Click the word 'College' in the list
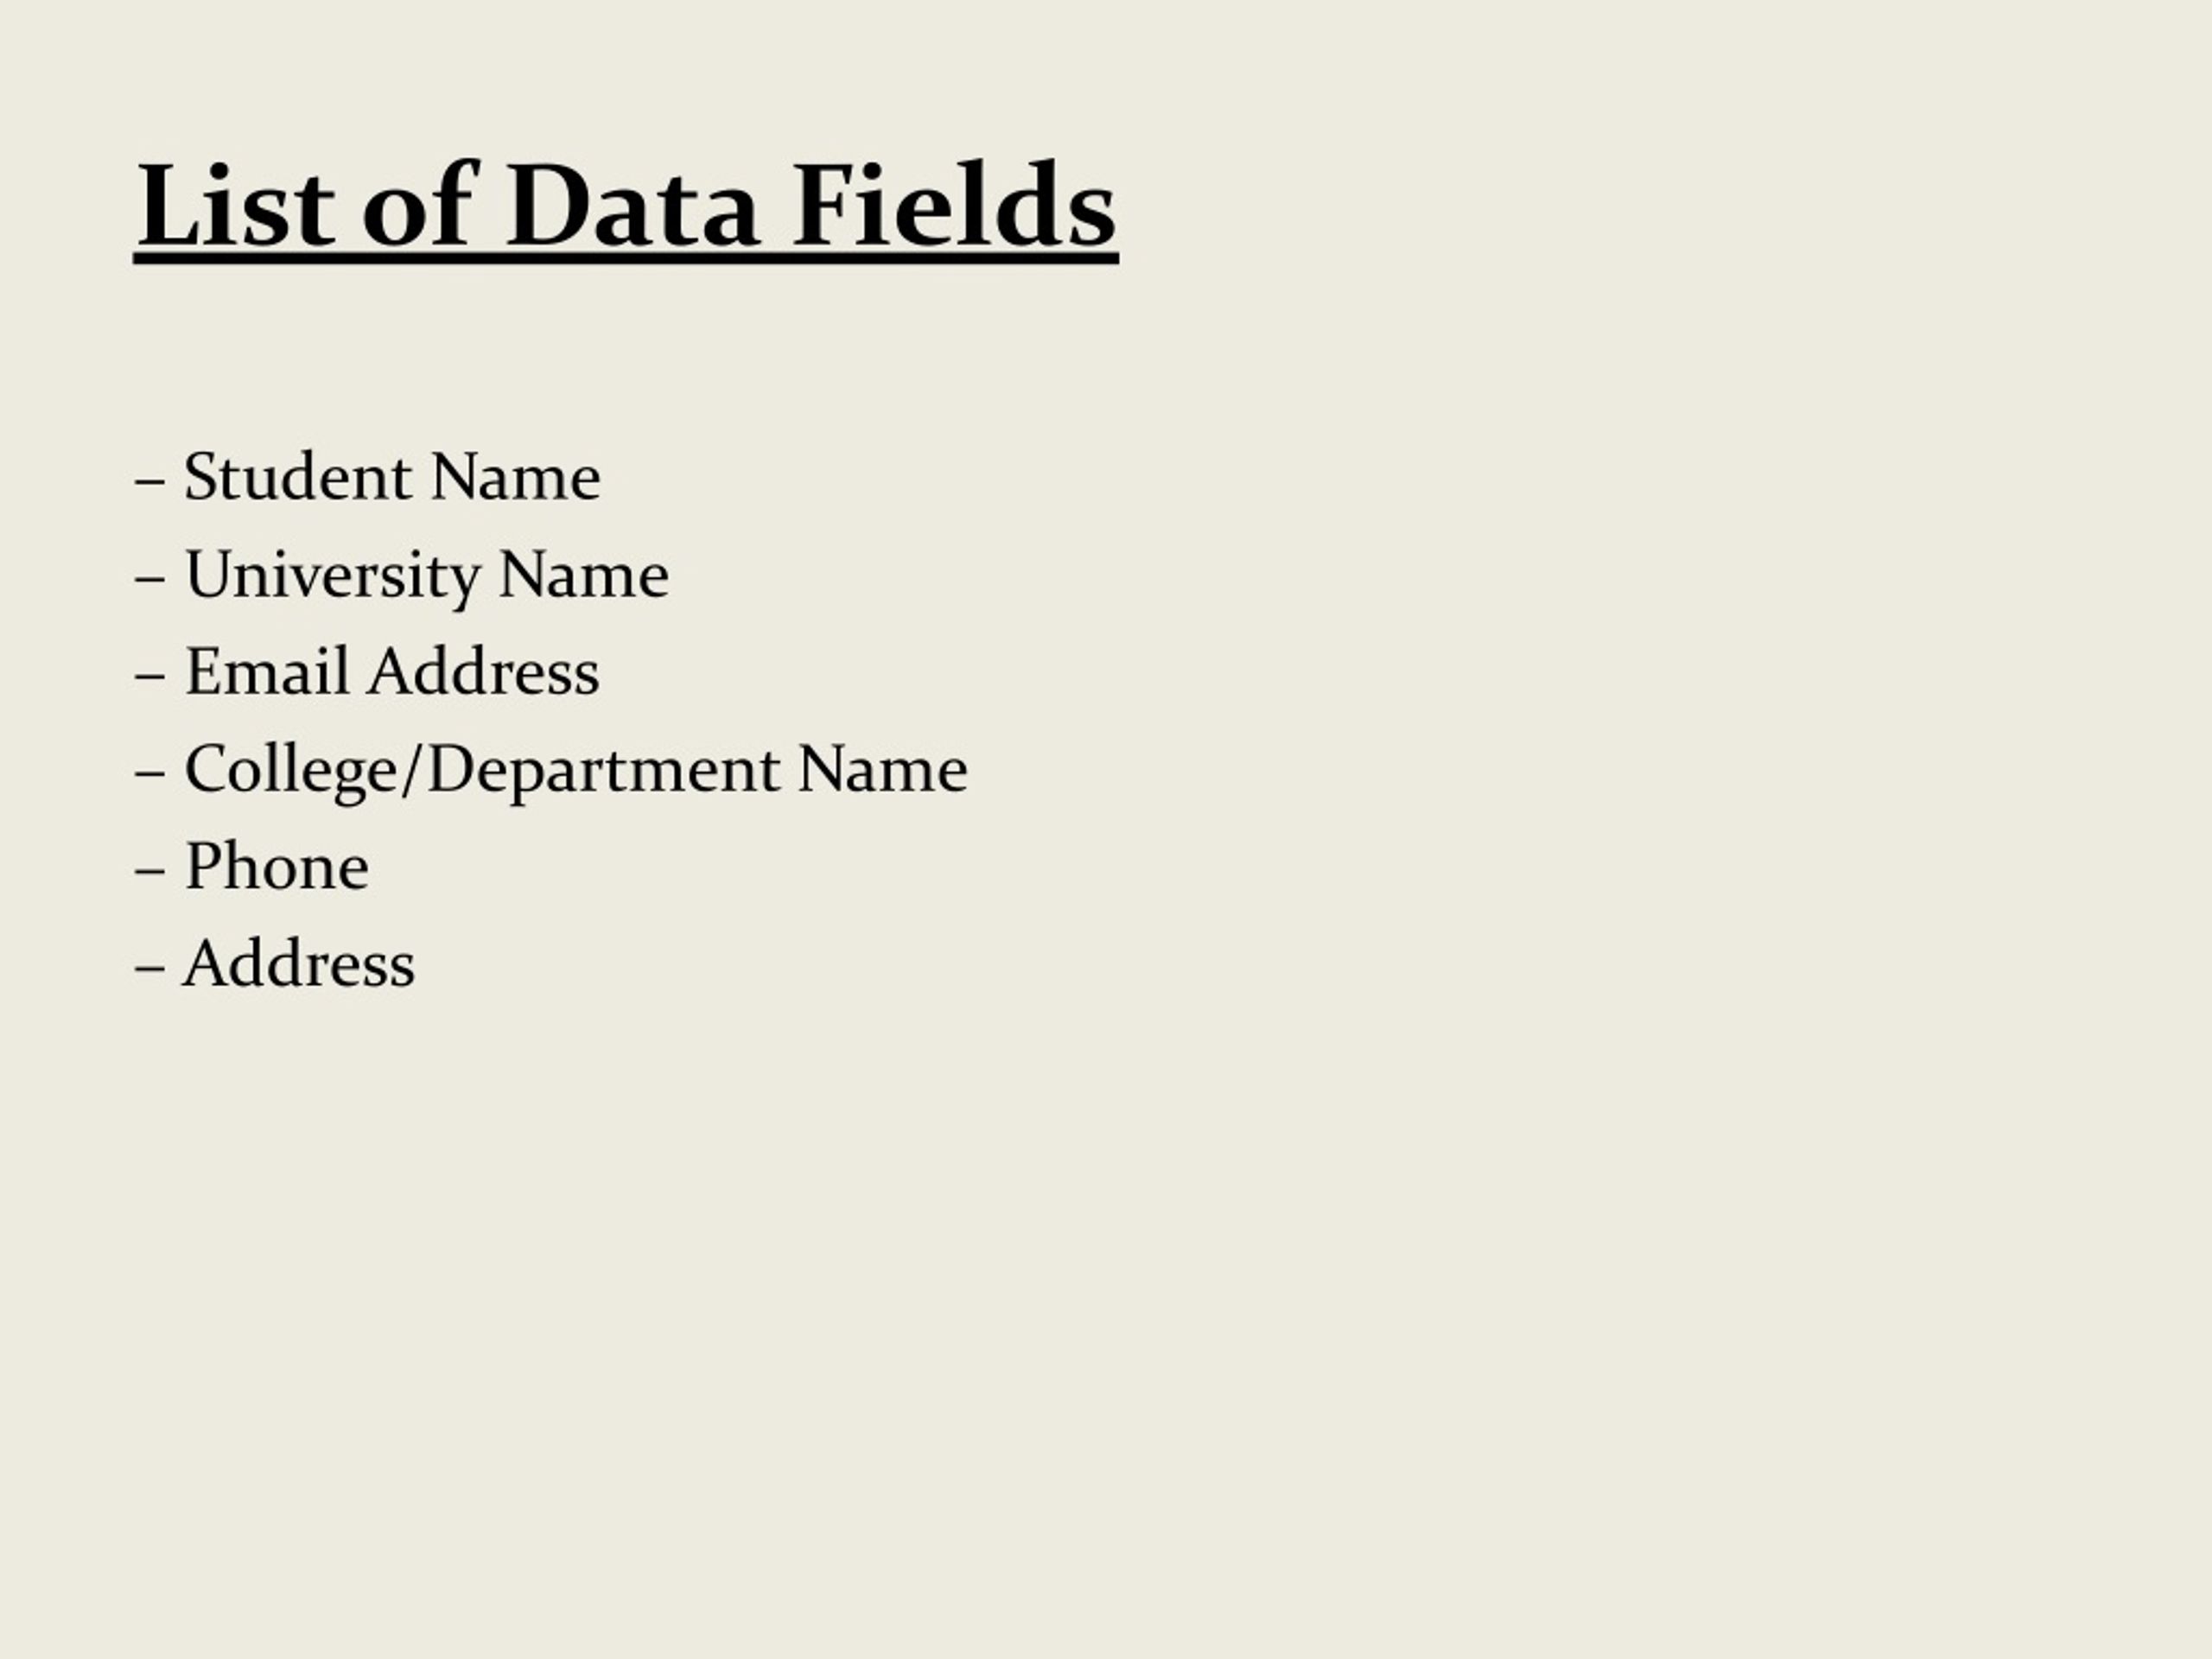 (x=290, y=771)
